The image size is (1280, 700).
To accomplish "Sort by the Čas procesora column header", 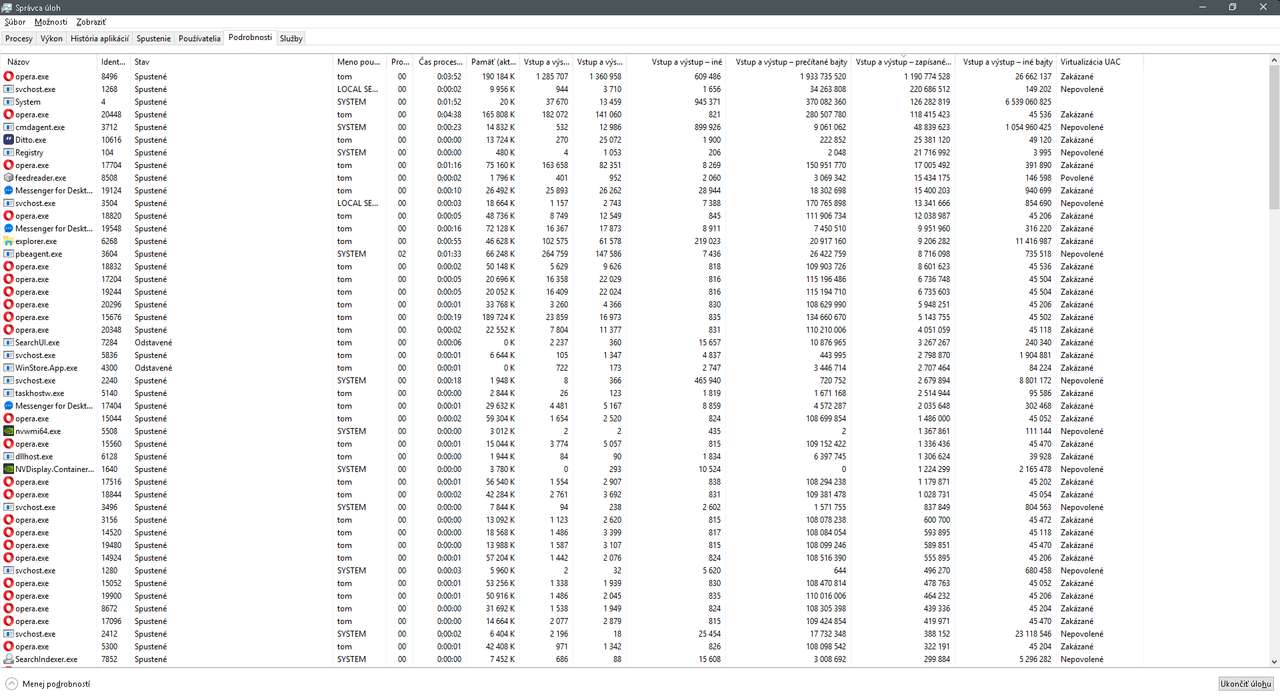I will click(x=440, y=62).
